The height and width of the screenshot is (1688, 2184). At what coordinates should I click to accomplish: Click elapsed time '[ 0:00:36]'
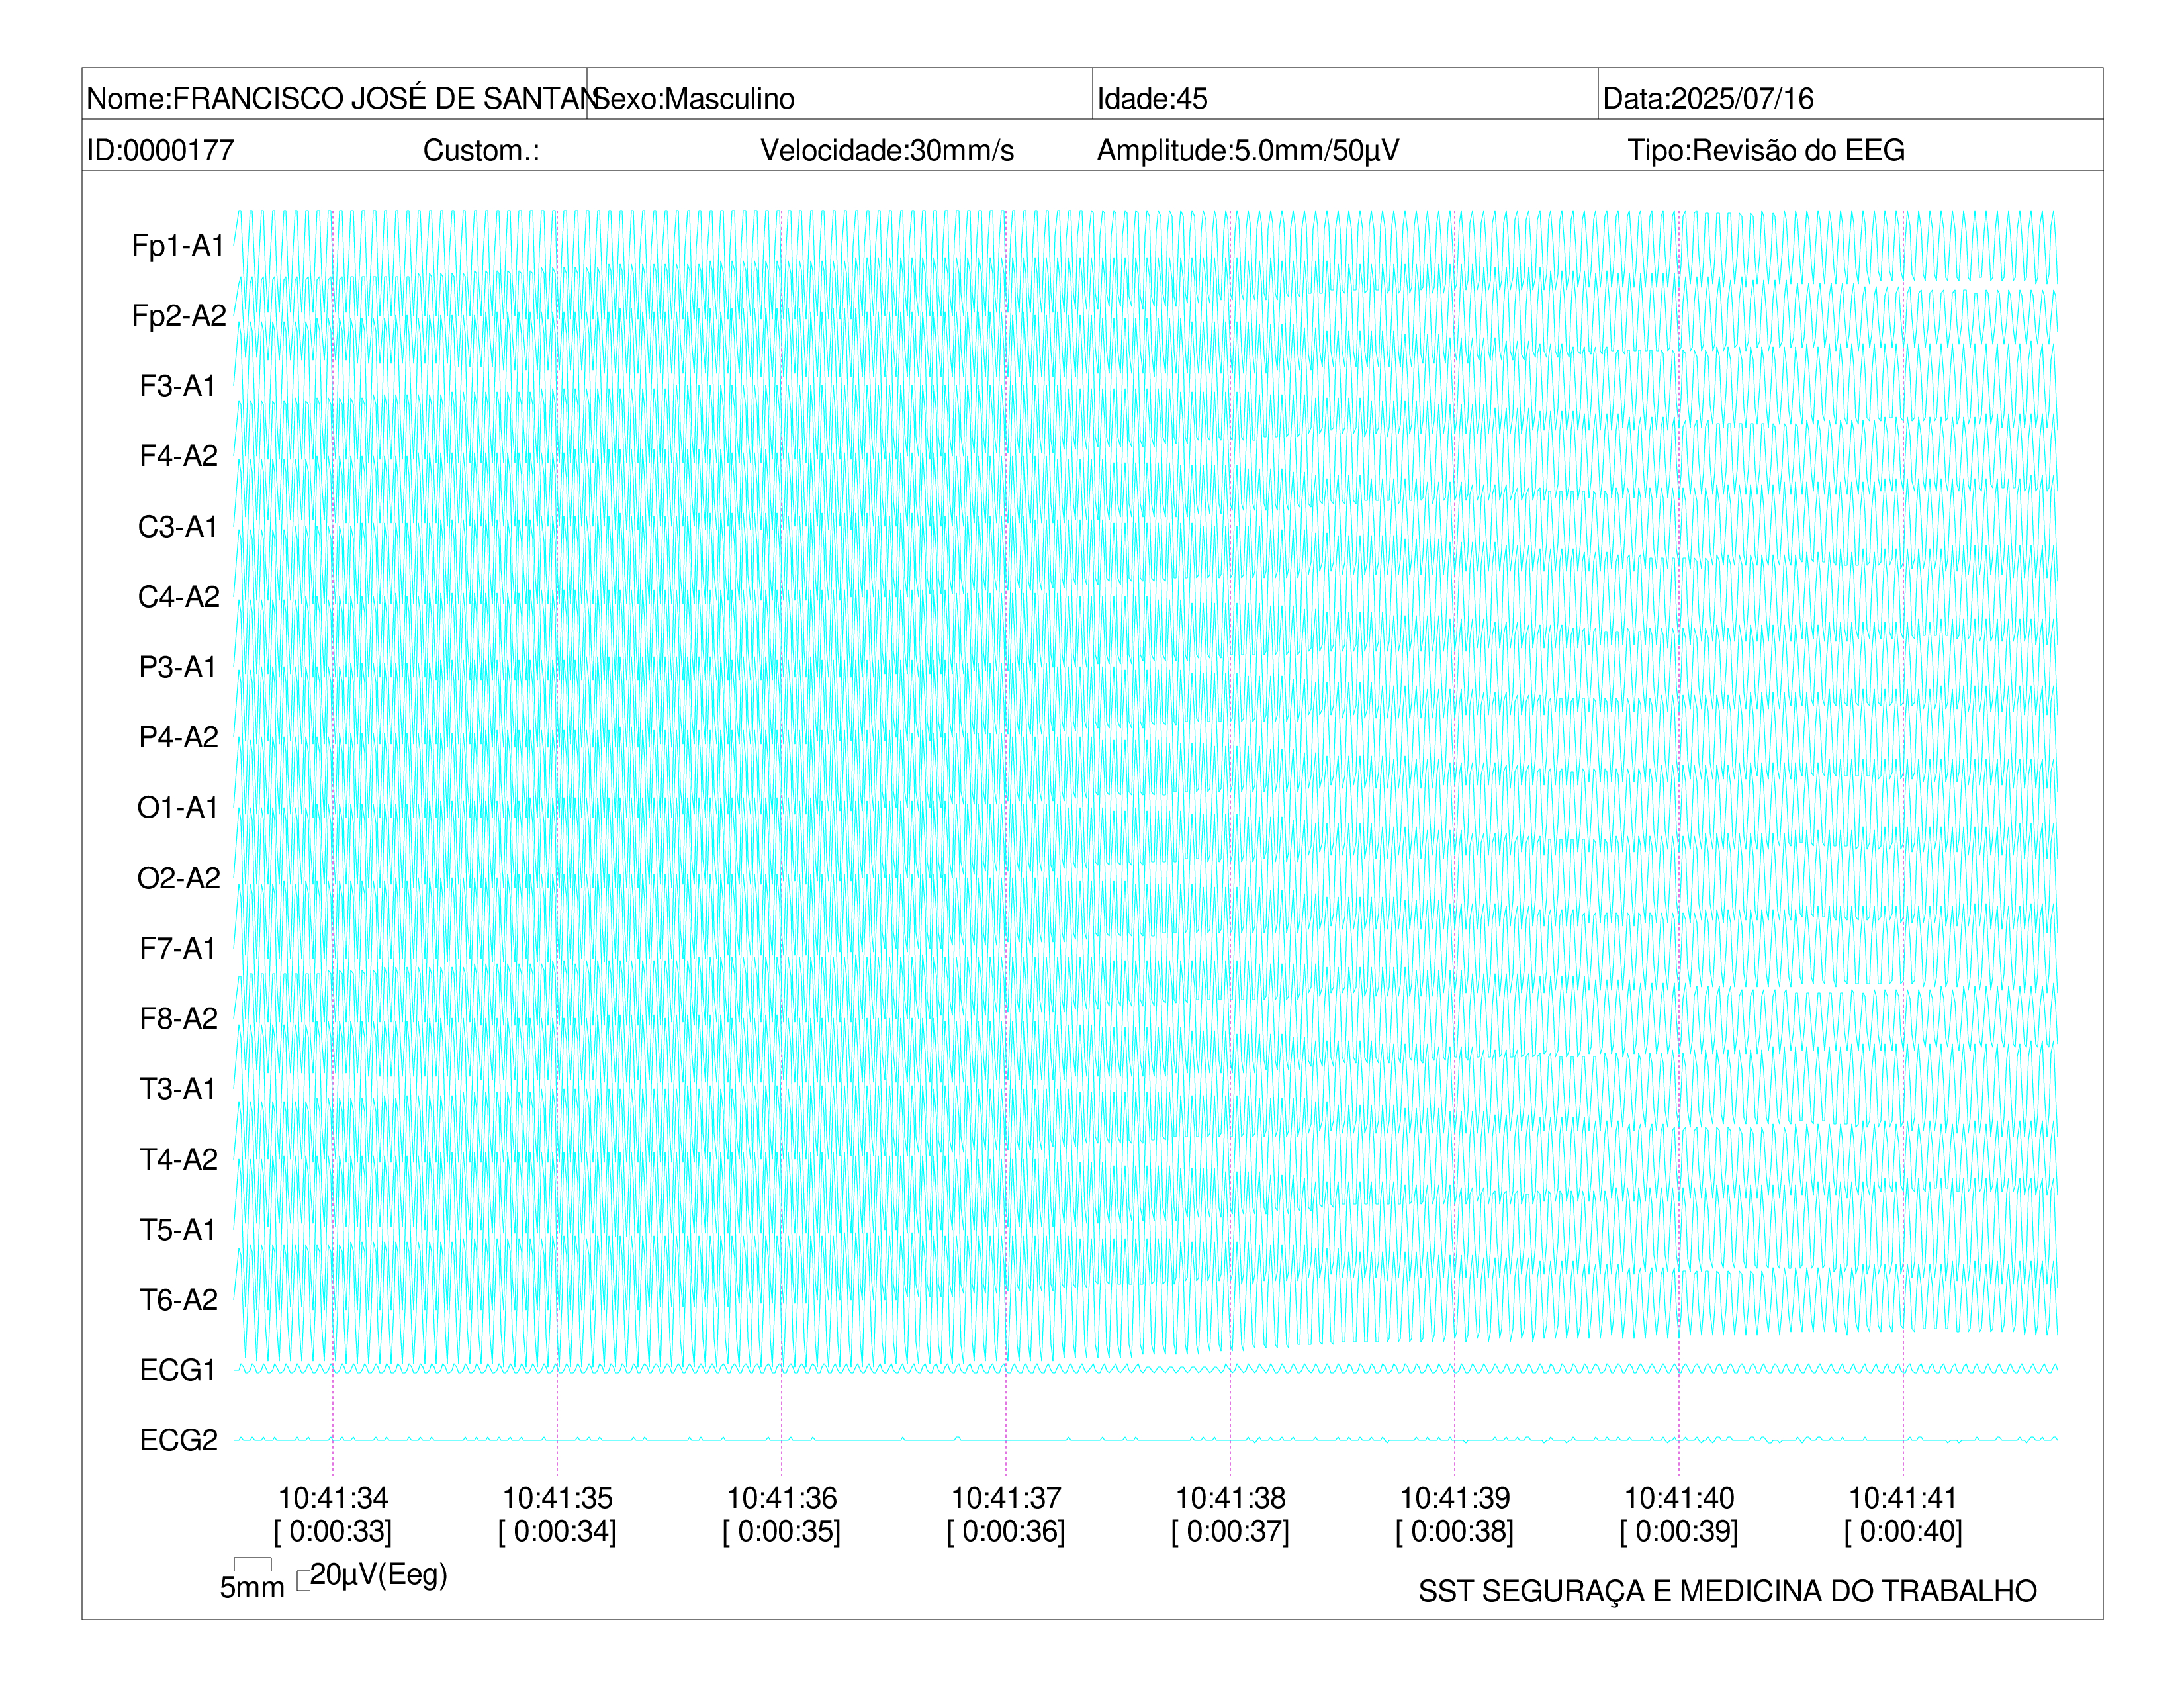click(x=1006, y=1532)
